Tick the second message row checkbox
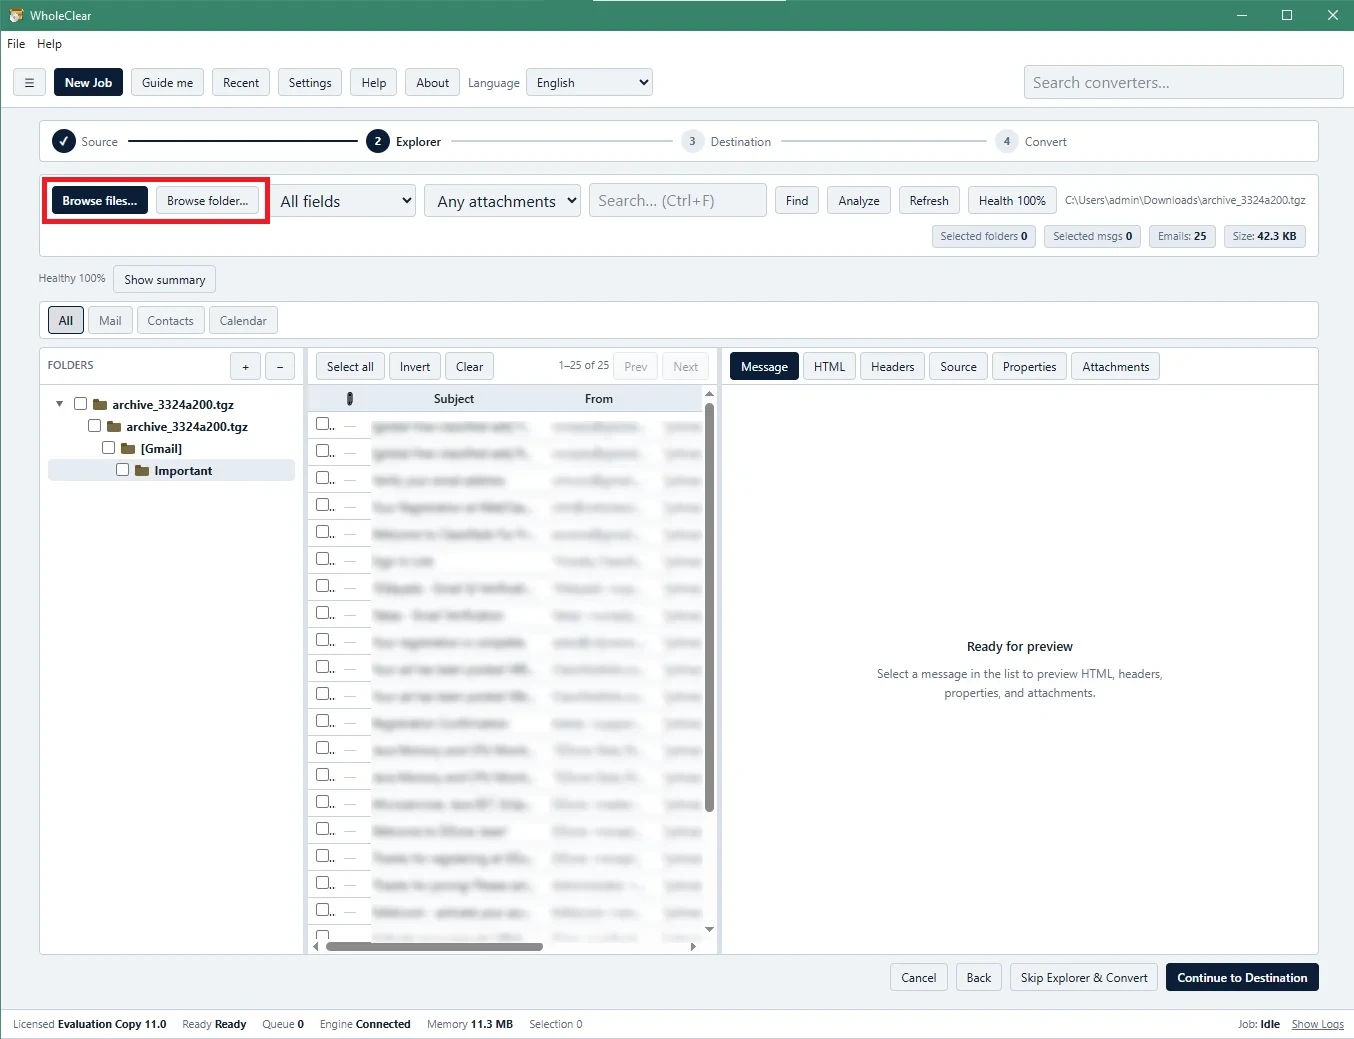This screenshot has width=1354, height=1039. click(323, 451)
